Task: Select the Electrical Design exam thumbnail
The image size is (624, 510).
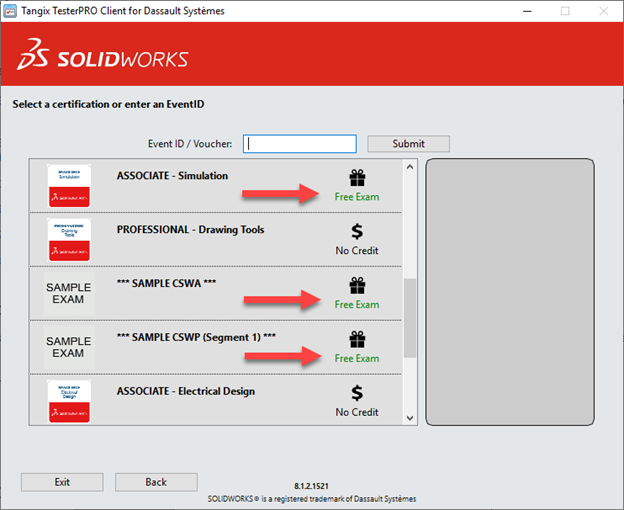Action: 69,400
